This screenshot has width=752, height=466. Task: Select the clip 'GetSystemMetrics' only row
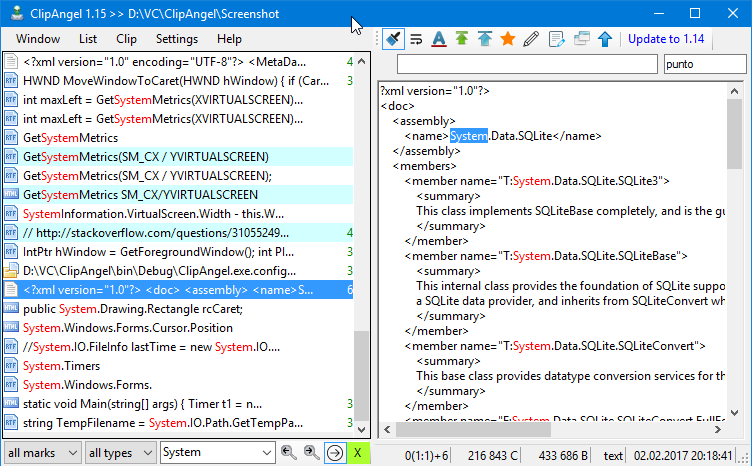point(178,138)
